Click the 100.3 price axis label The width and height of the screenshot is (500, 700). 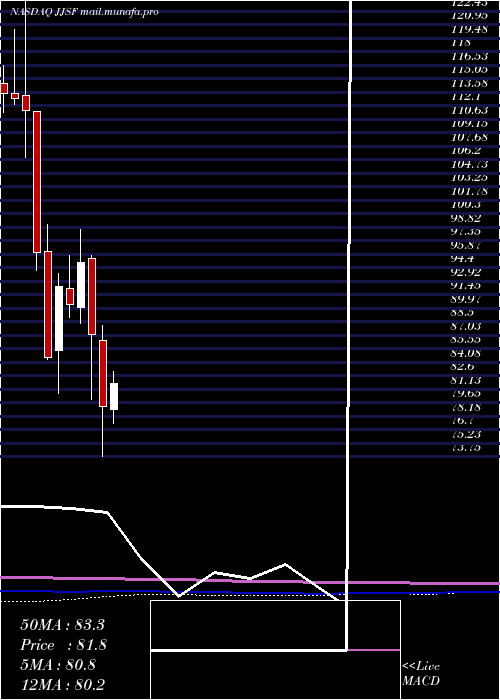point(466,204)
